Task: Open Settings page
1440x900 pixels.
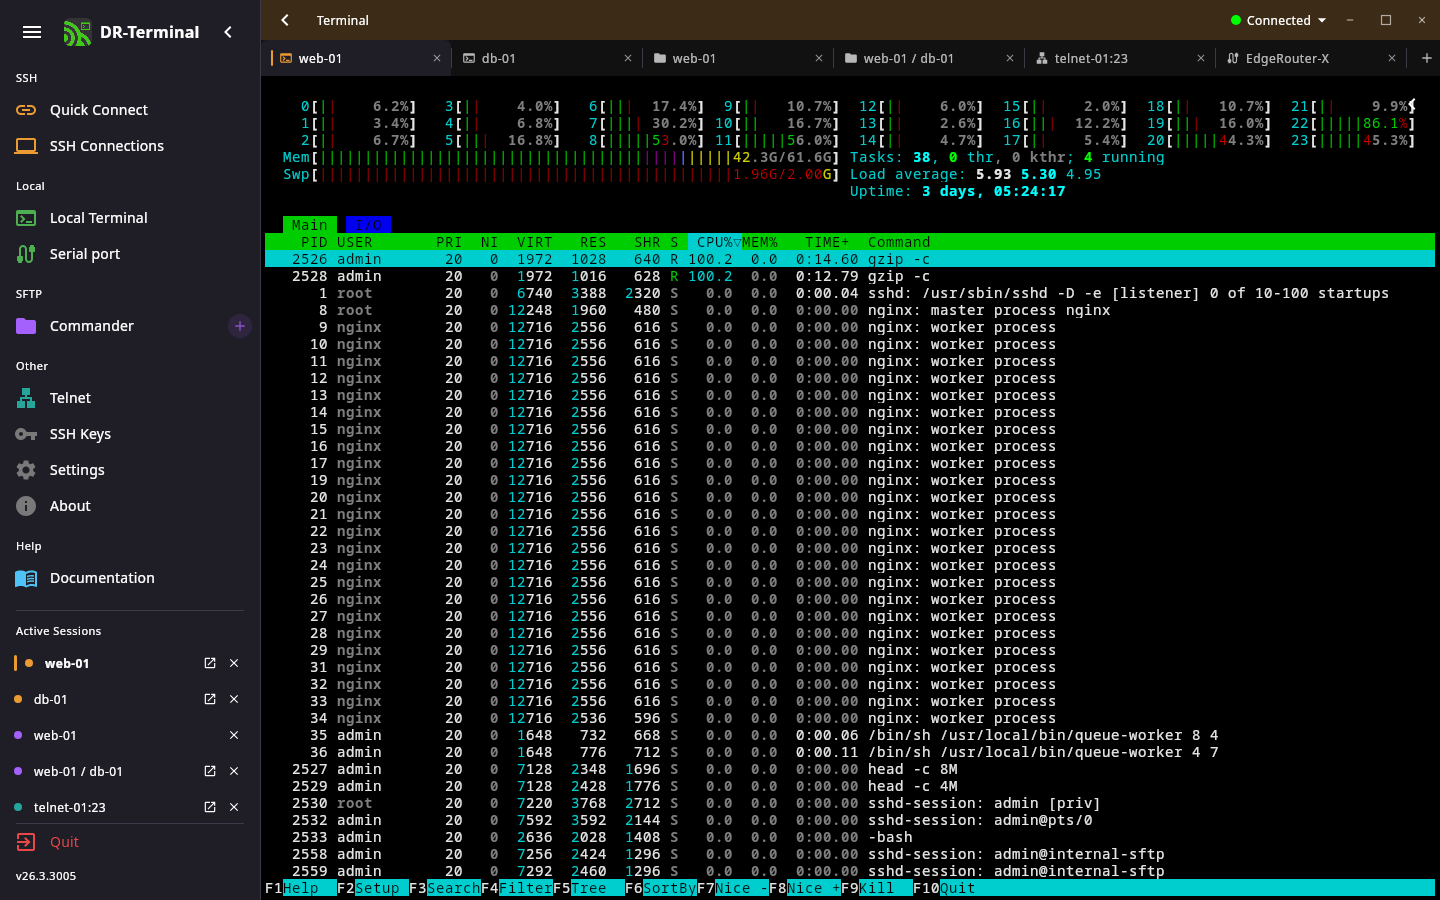Action: click(130, 470)
